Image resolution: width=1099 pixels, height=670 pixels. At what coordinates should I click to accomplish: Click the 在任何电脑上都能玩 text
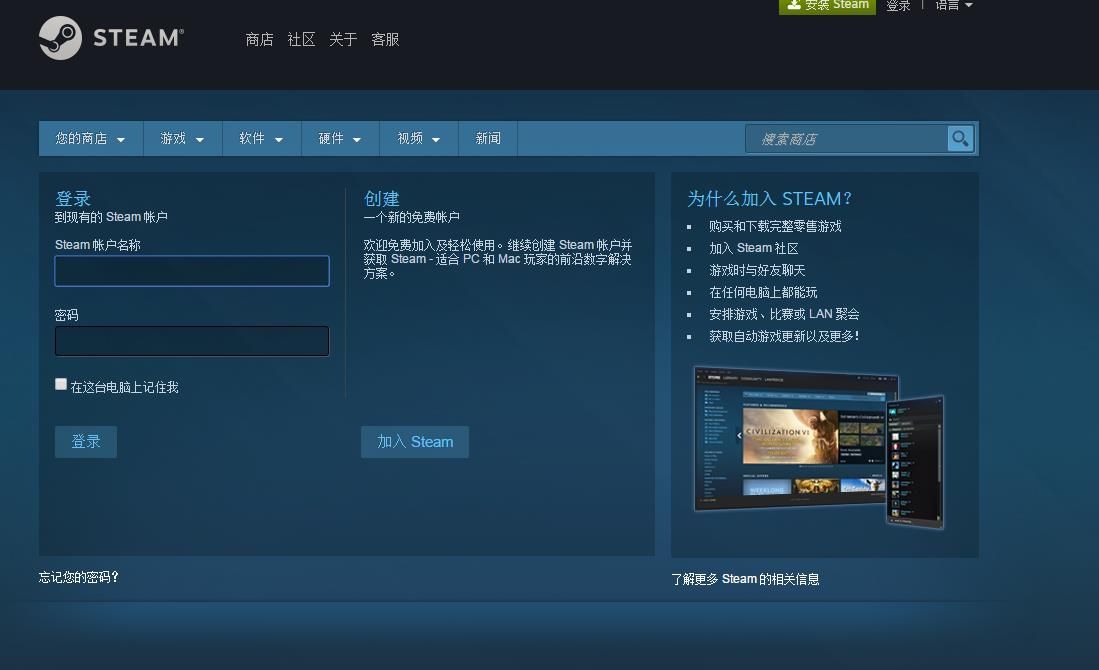pyautogui.click(x=763, y=292)
